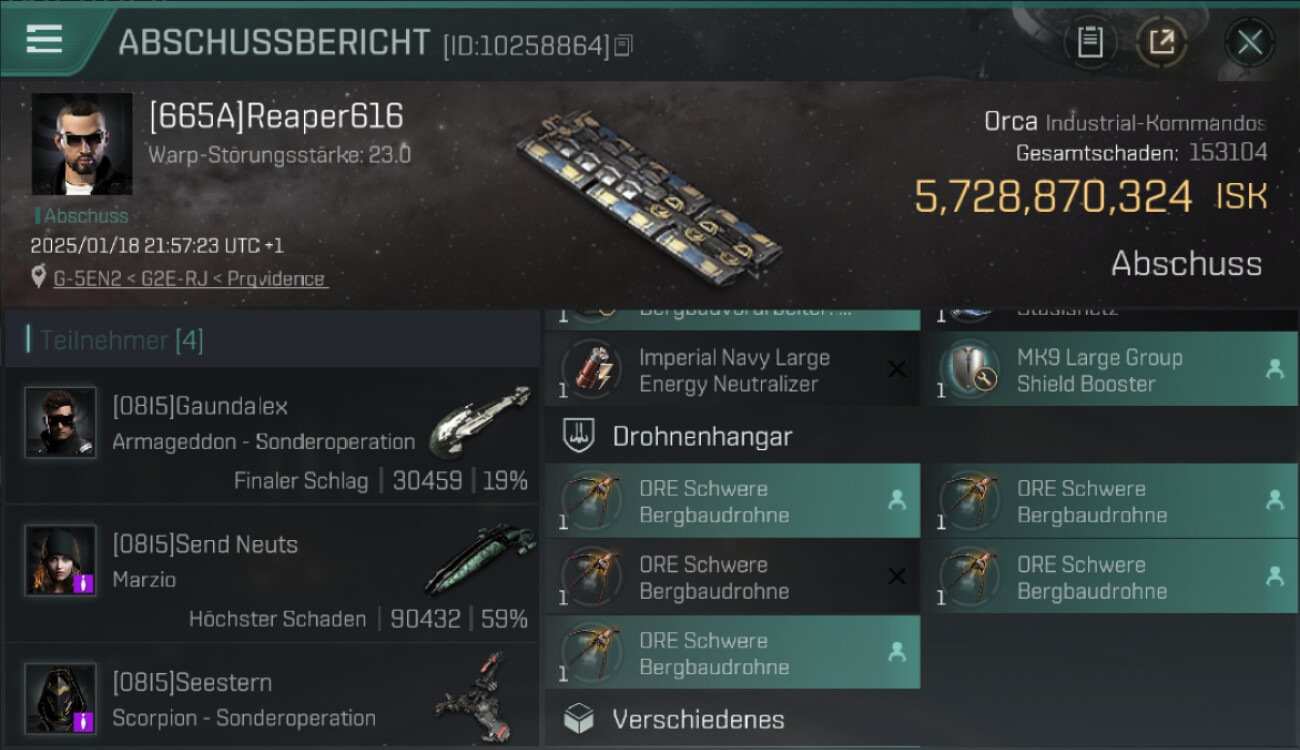Close the Abschussbericht window

[1249, 42]
